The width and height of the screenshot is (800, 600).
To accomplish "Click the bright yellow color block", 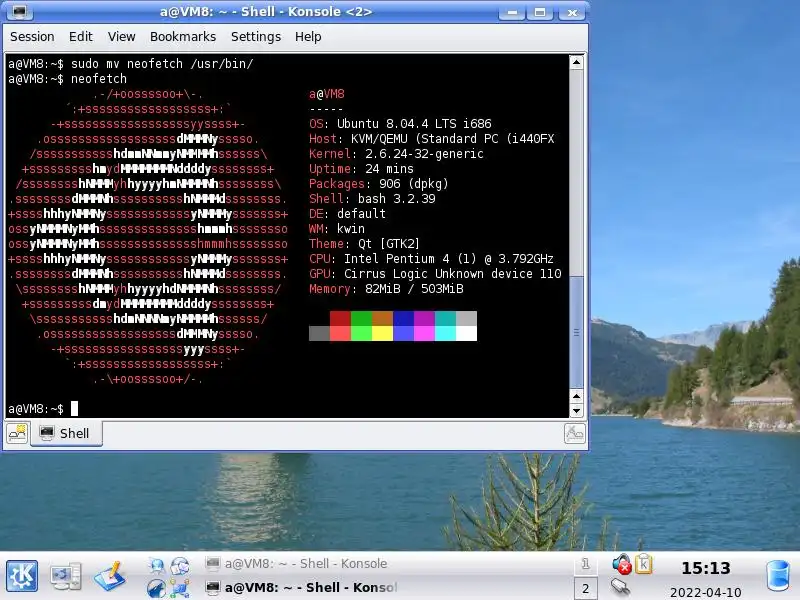I will 382,333.
